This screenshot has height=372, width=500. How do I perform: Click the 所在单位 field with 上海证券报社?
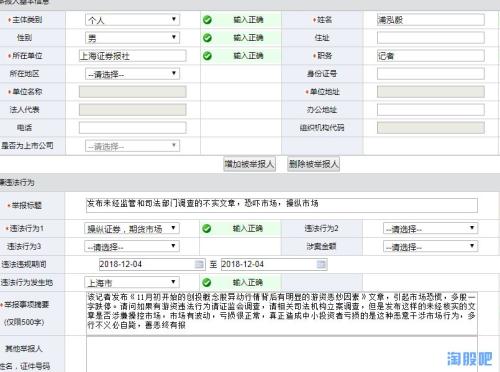(x=132, y=56)
